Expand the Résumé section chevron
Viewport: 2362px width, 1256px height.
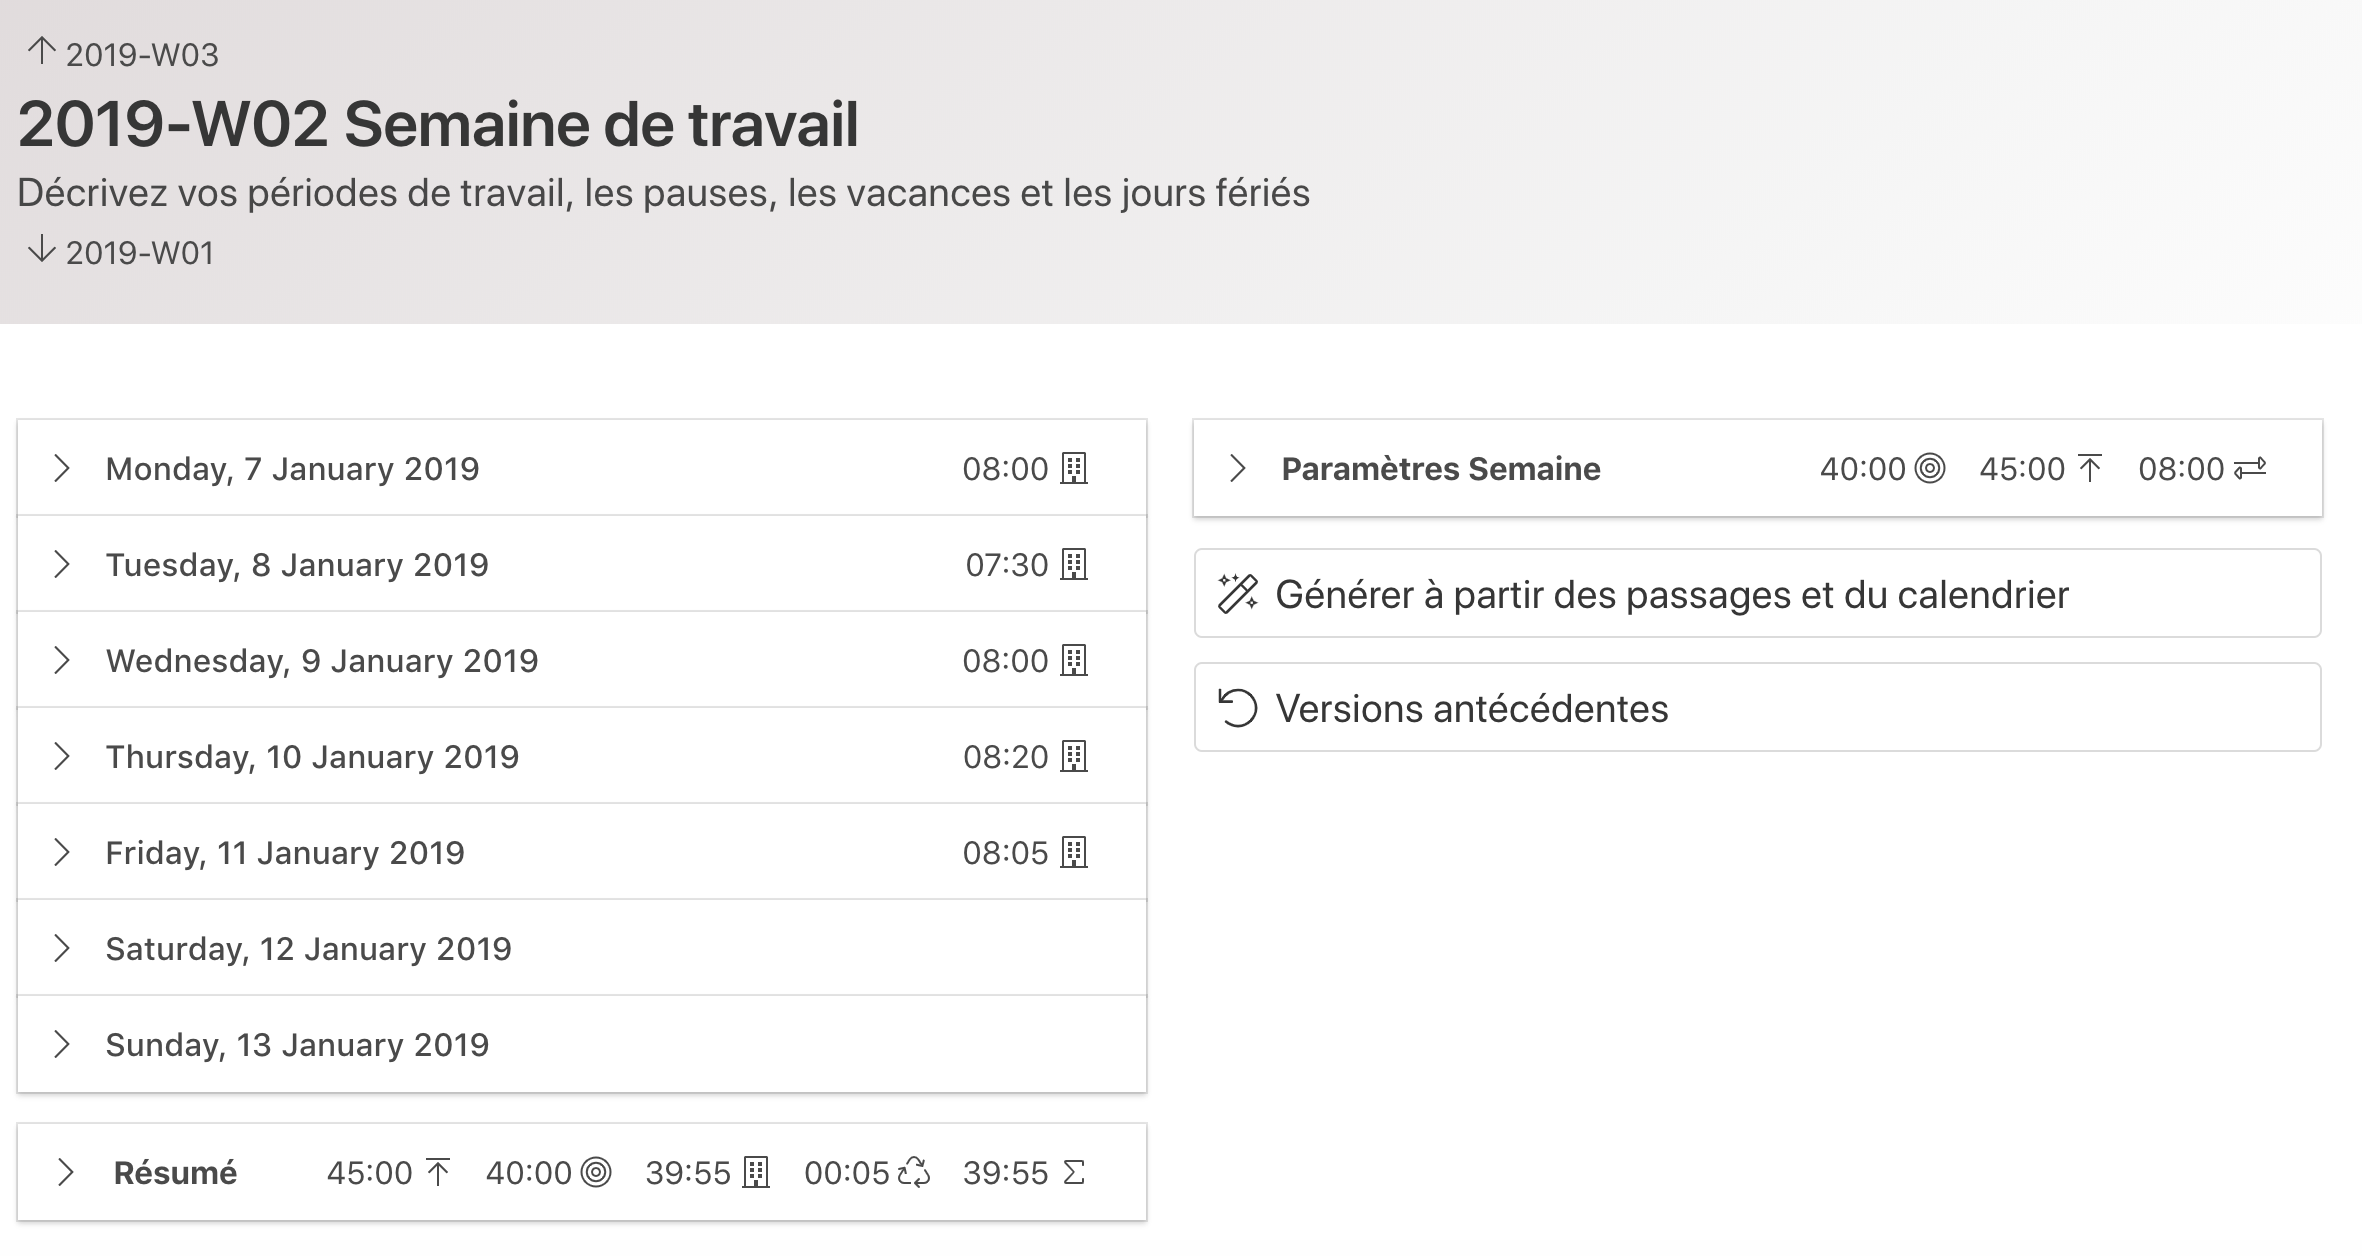(65, 1173)
